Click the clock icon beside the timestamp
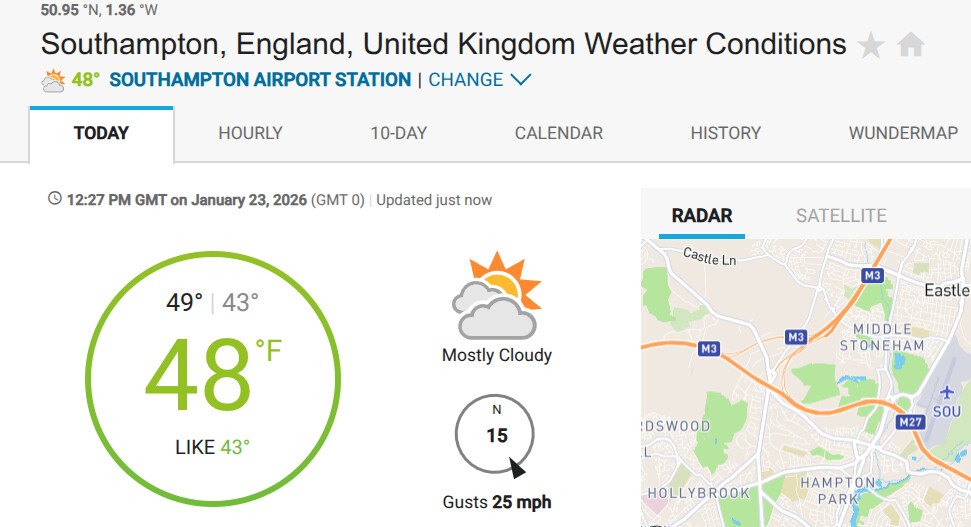This screenshot has width=971, height=527. point(55,199)
